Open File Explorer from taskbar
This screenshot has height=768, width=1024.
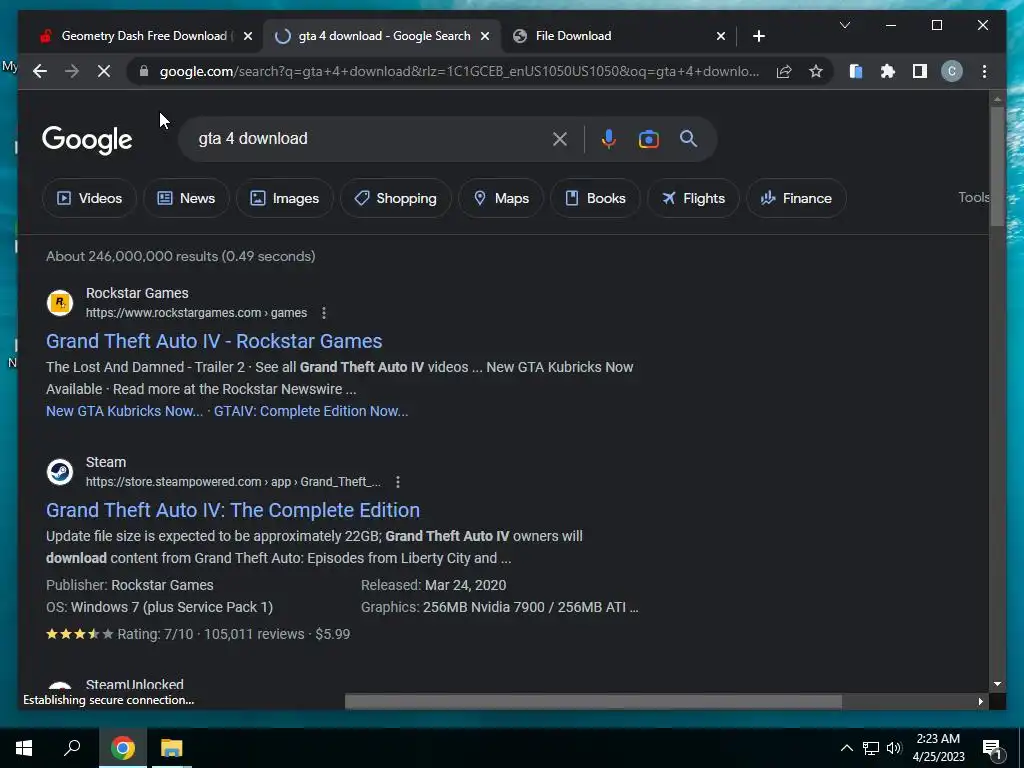[171, 748]
